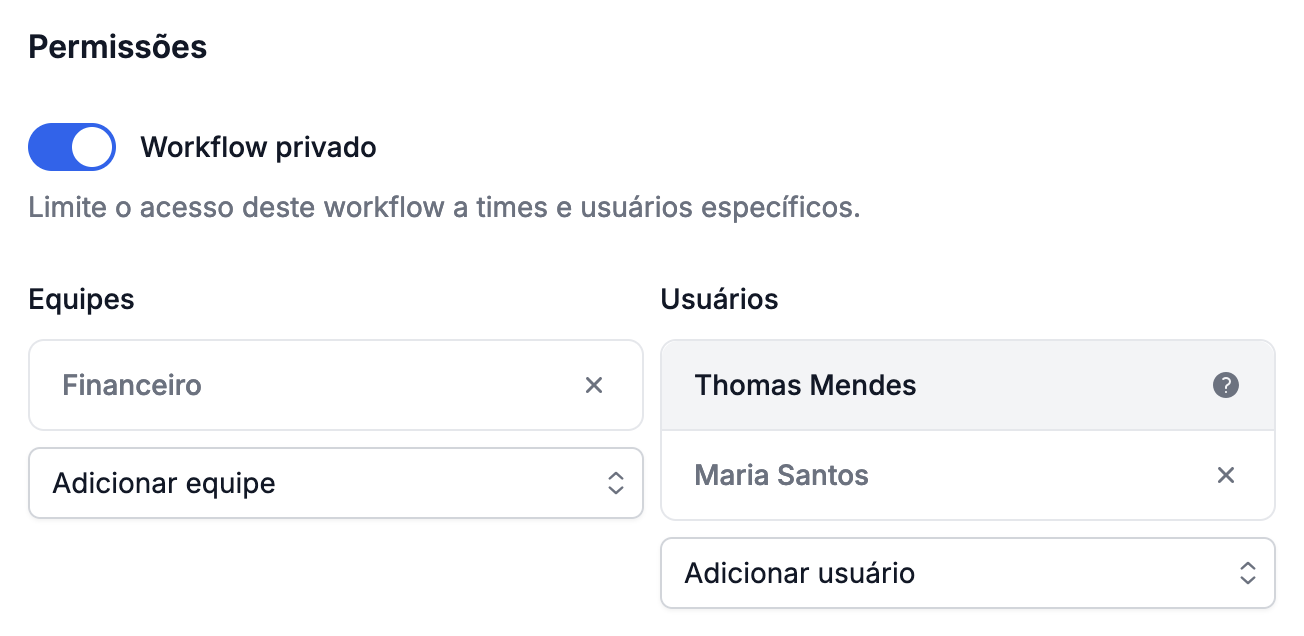Select the Maria Santos user row
Viewport: 1304px width, 636px height.
[x=968, y=475]
